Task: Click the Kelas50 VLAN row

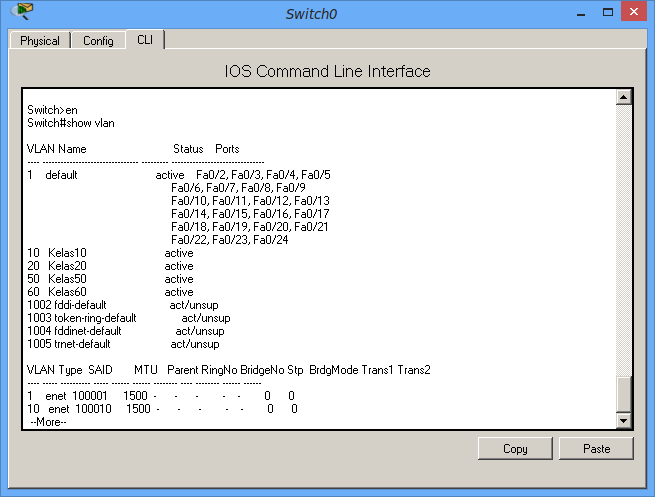Action: [110, 279]
